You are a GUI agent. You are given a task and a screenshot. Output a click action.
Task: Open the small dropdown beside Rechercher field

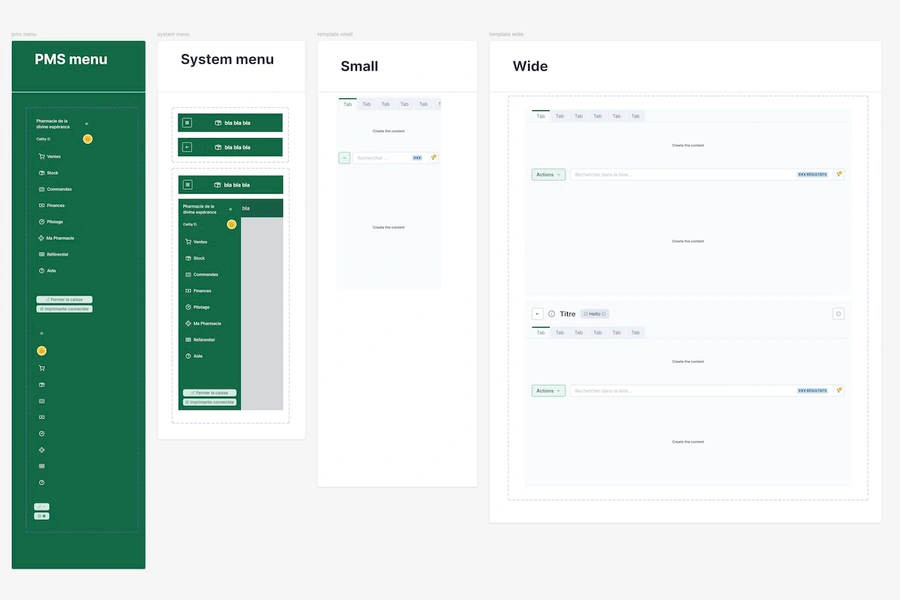tap(344, 157)
